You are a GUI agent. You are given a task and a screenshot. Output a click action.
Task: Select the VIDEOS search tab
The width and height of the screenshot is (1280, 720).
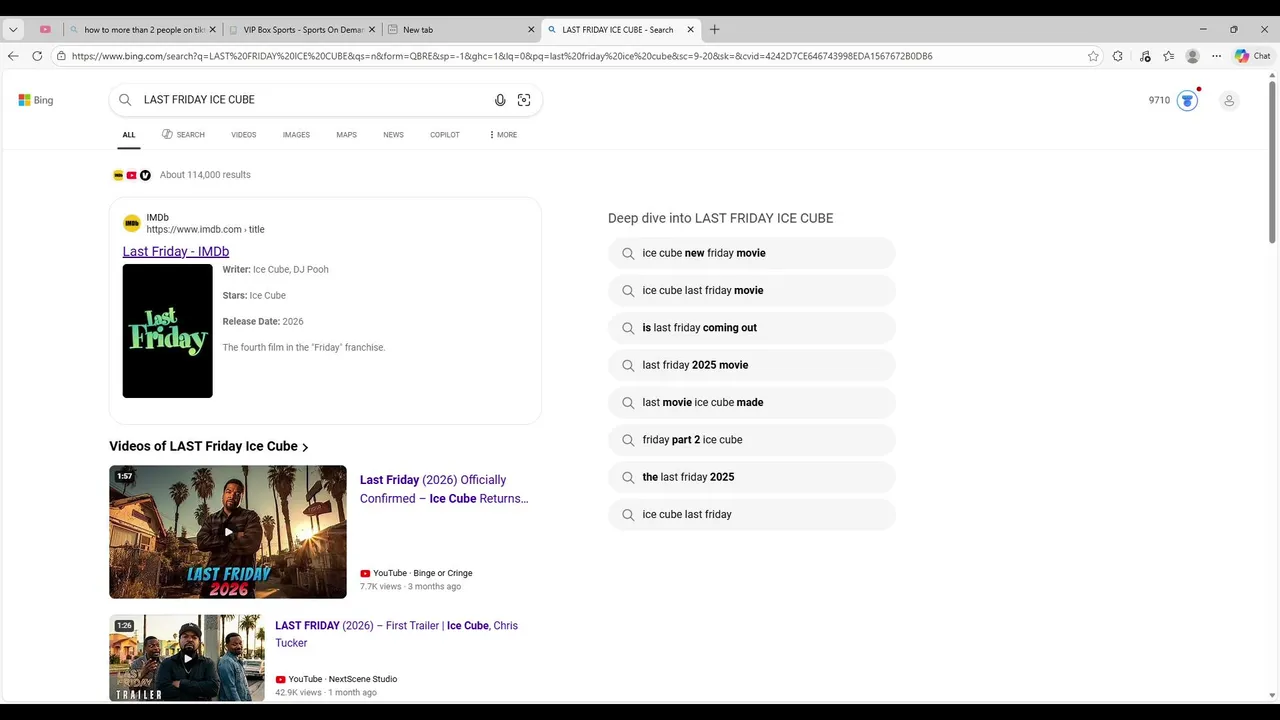pos(244,135)
